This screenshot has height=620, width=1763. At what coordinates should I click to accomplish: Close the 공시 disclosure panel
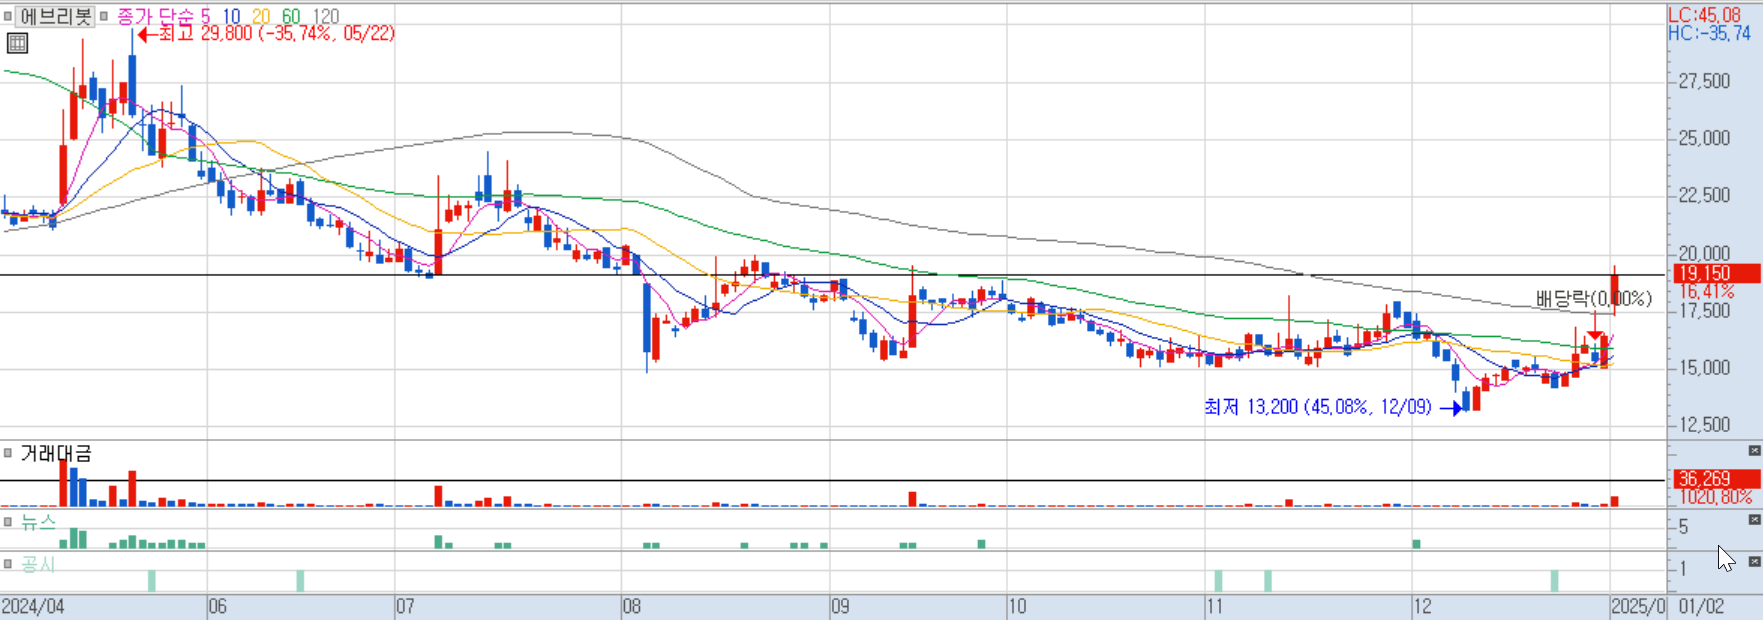pyautogui.click(x=1754, y=562)
